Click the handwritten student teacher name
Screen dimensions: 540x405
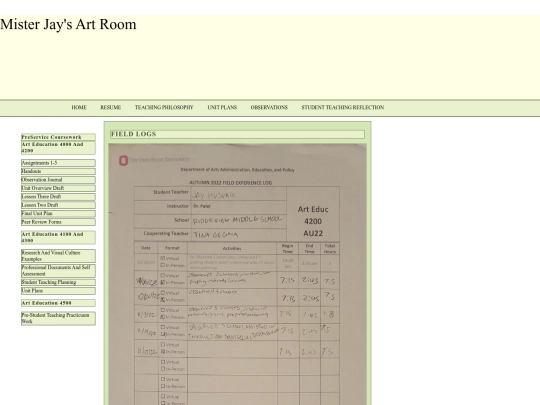214,195
